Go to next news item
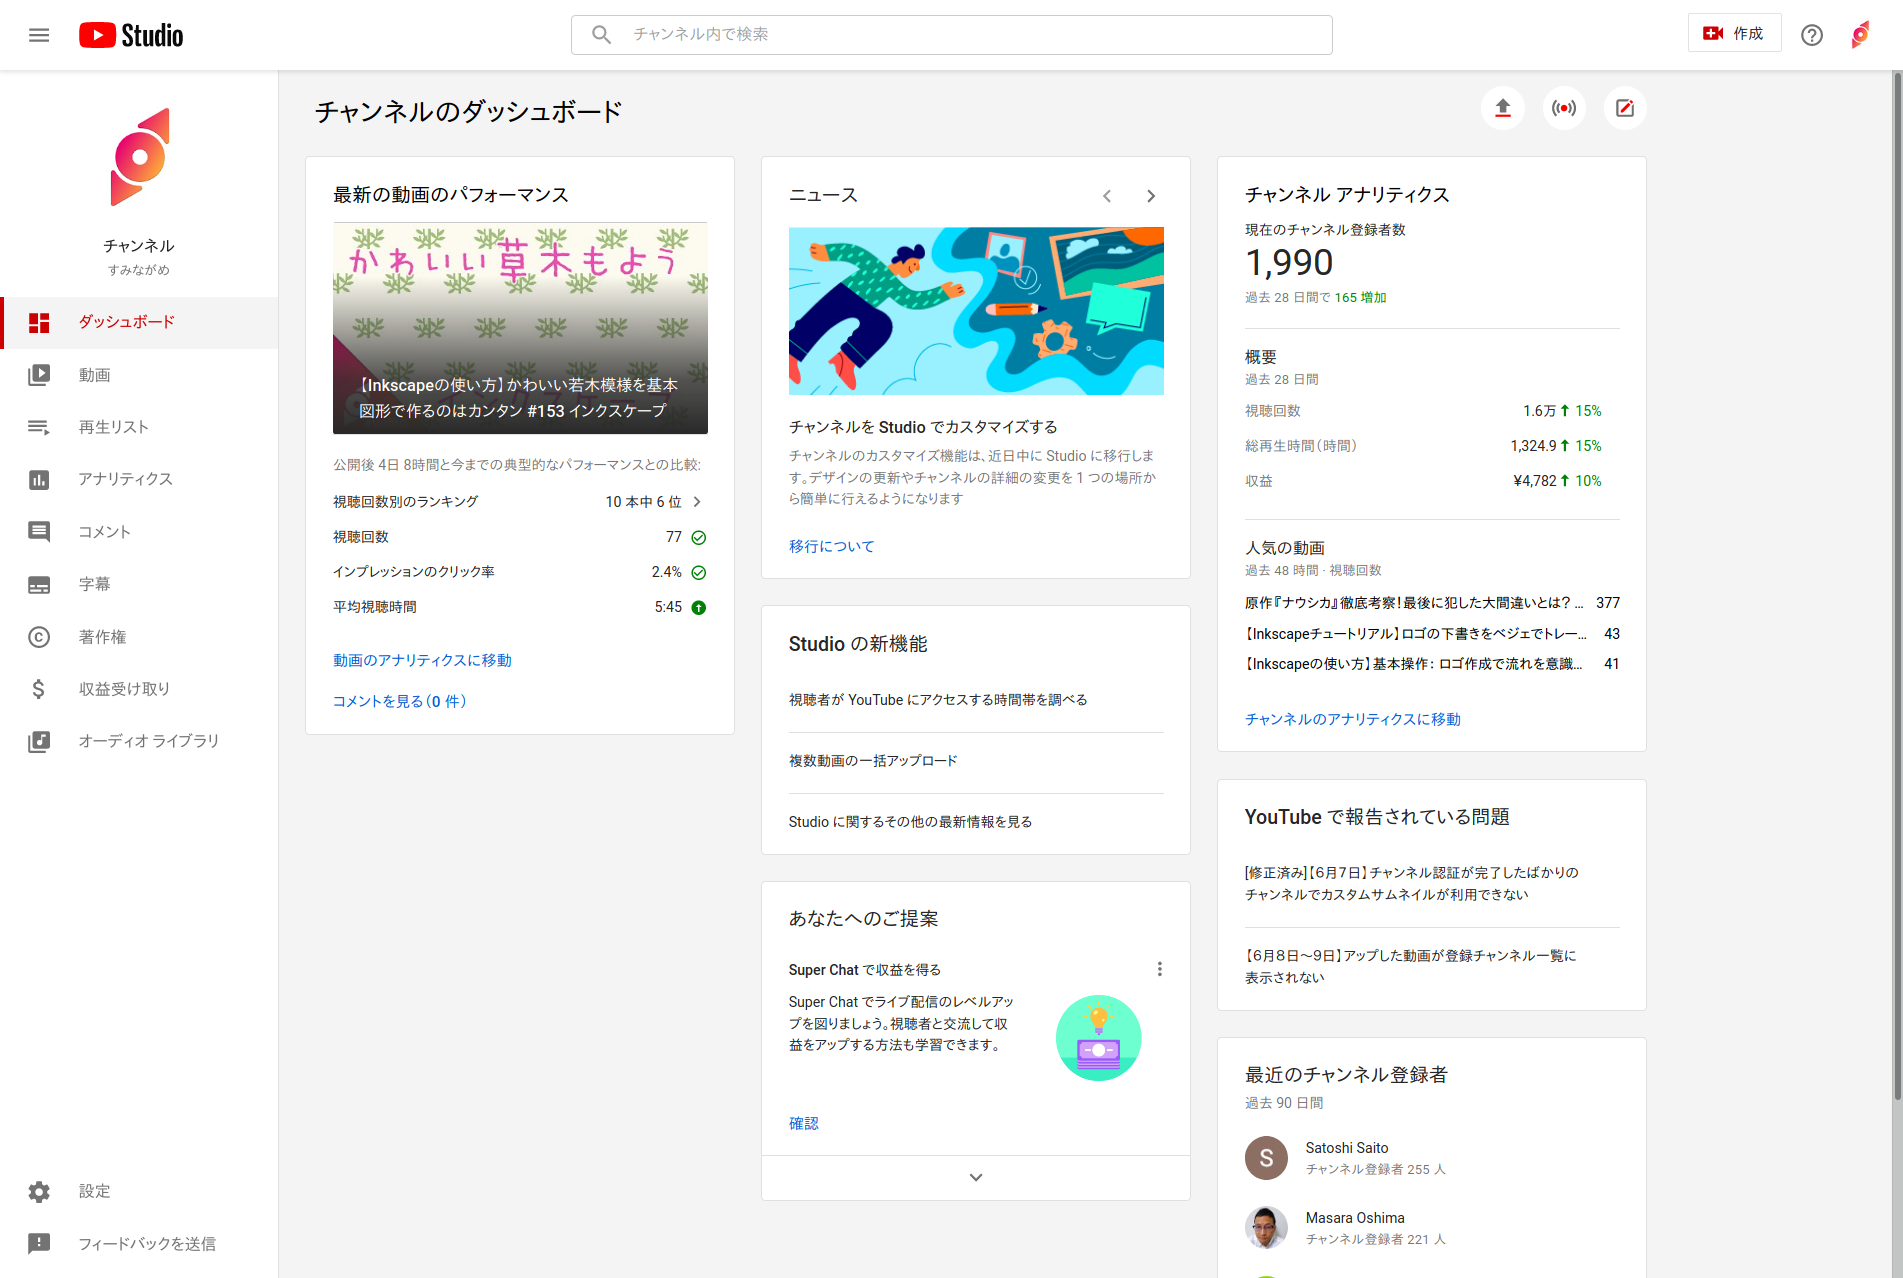The height and width of the screenshot is (1278, 1903). point(1151,196)
